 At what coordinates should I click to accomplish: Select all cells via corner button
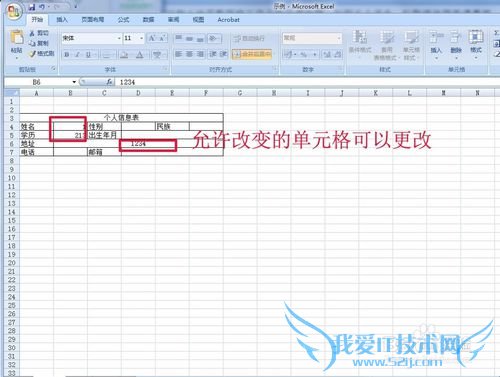(x=12, y=93)
